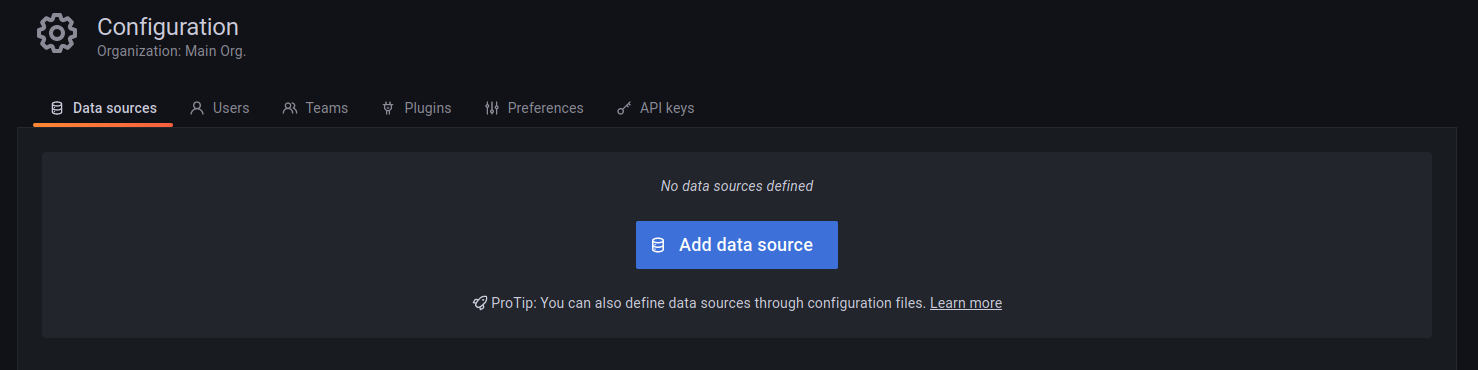Open the Data sources tab
Screen dimensions: 1478x370
coord(103,108)
